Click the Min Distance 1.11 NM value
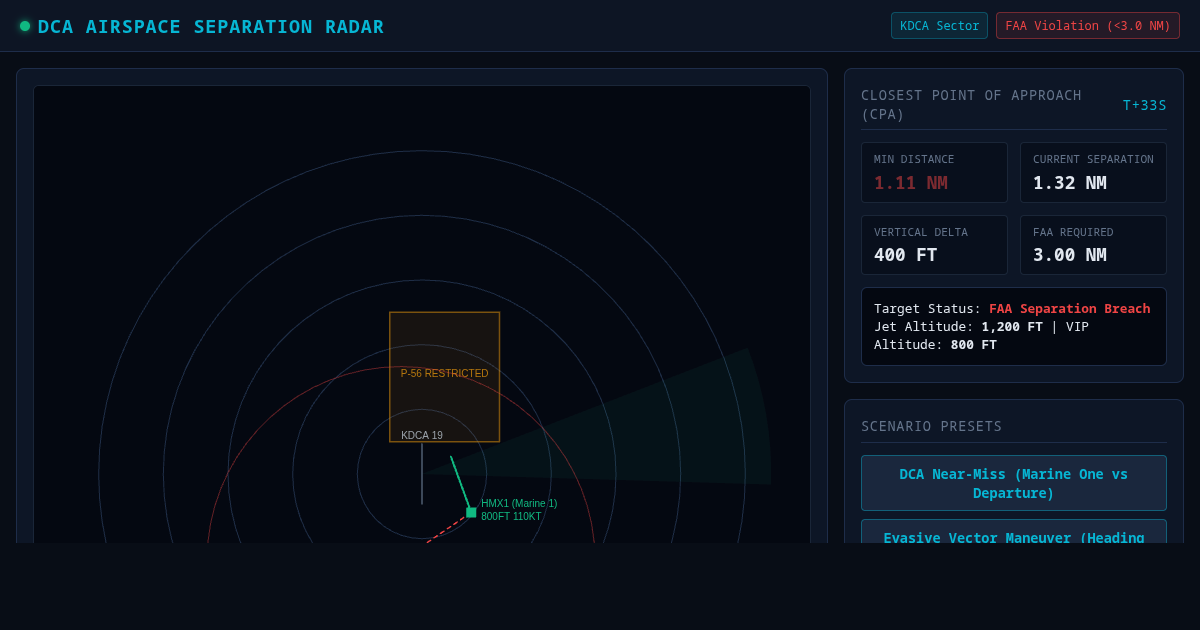Image resolution: width=1200 pixels, height=630 pixels. click(910, 183)
